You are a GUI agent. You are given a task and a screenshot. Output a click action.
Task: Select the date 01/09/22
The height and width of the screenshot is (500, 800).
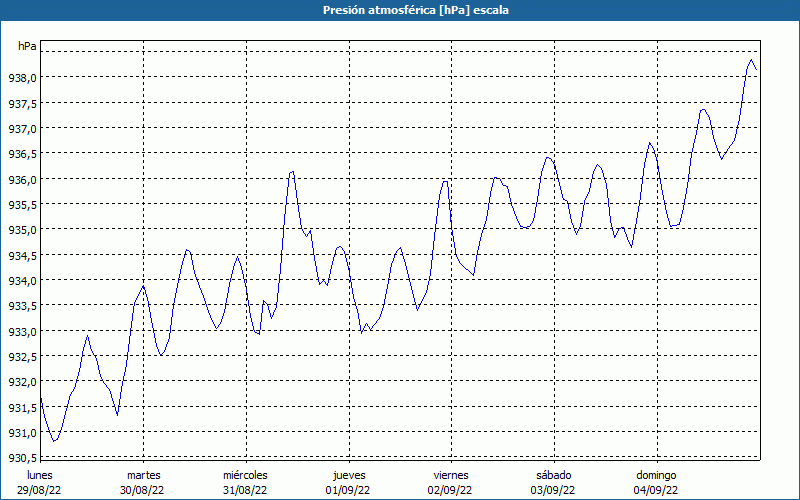coord(348,490)
